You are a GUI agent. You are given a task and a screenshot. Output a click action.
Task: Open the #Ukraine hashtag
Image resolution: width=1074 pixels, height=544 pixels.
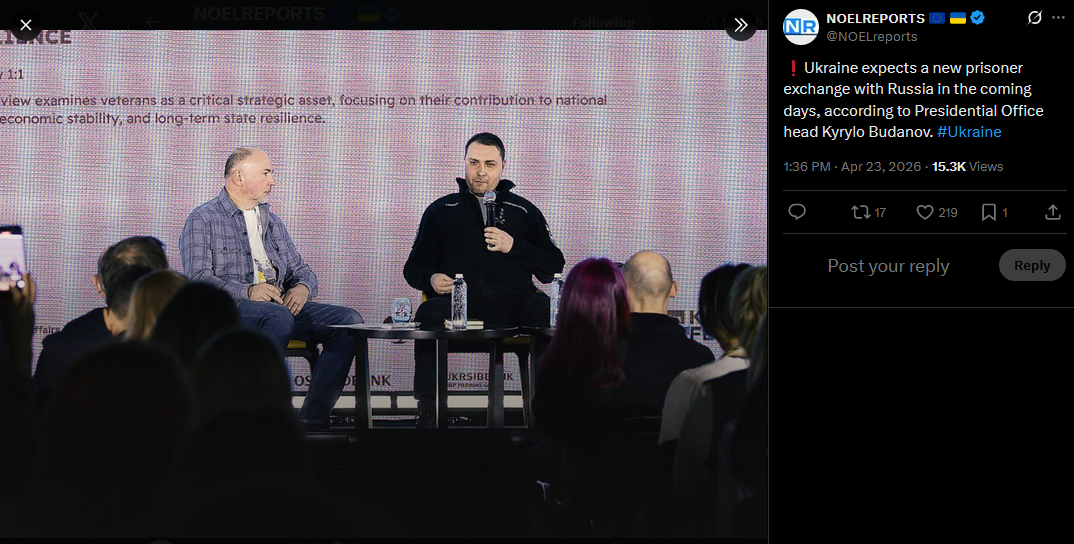pyautogui.click(x=969, y=132)
